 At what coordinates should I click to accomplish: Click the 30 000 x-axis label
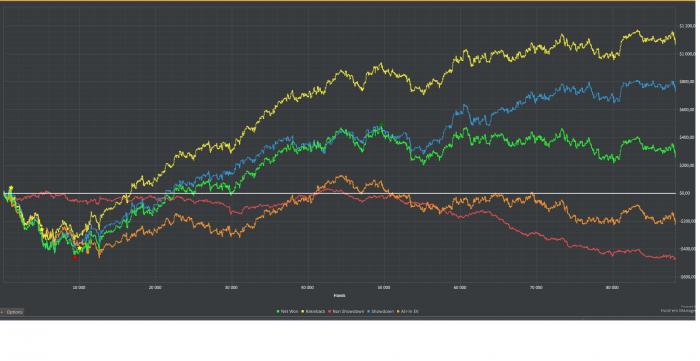tap(231, 287)
